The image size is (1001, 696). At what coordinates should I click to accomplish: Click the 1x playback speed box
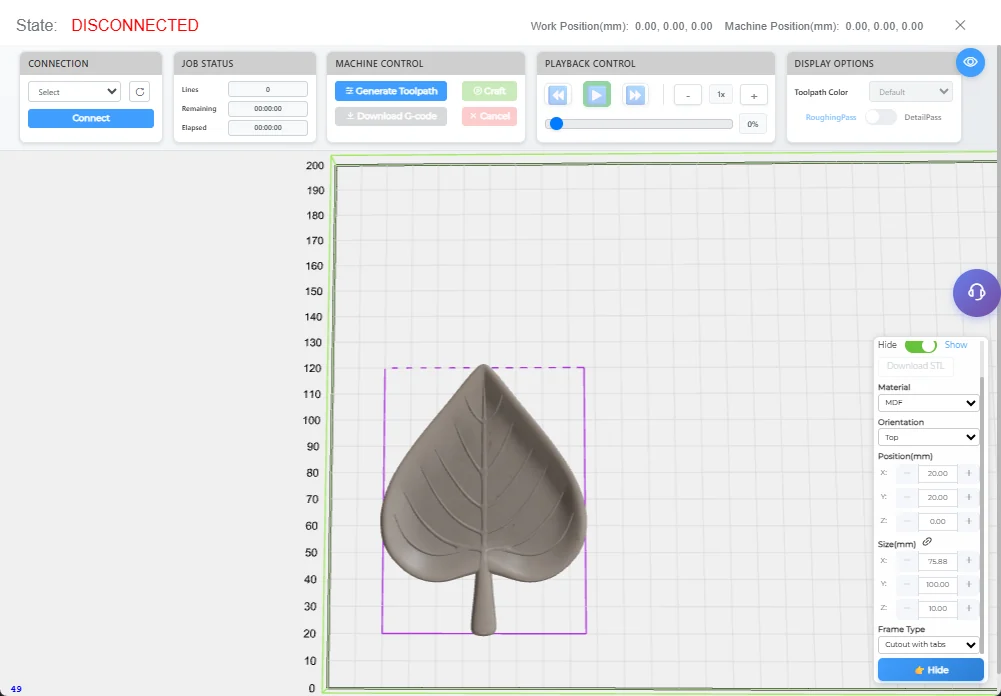click(x=721, y=95)
